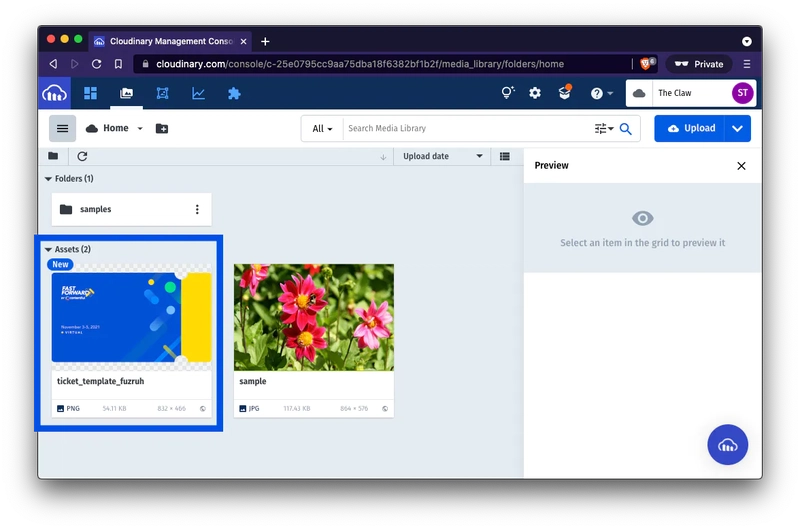Click the ticket_template_fuzruh file name

pos(101,381)
